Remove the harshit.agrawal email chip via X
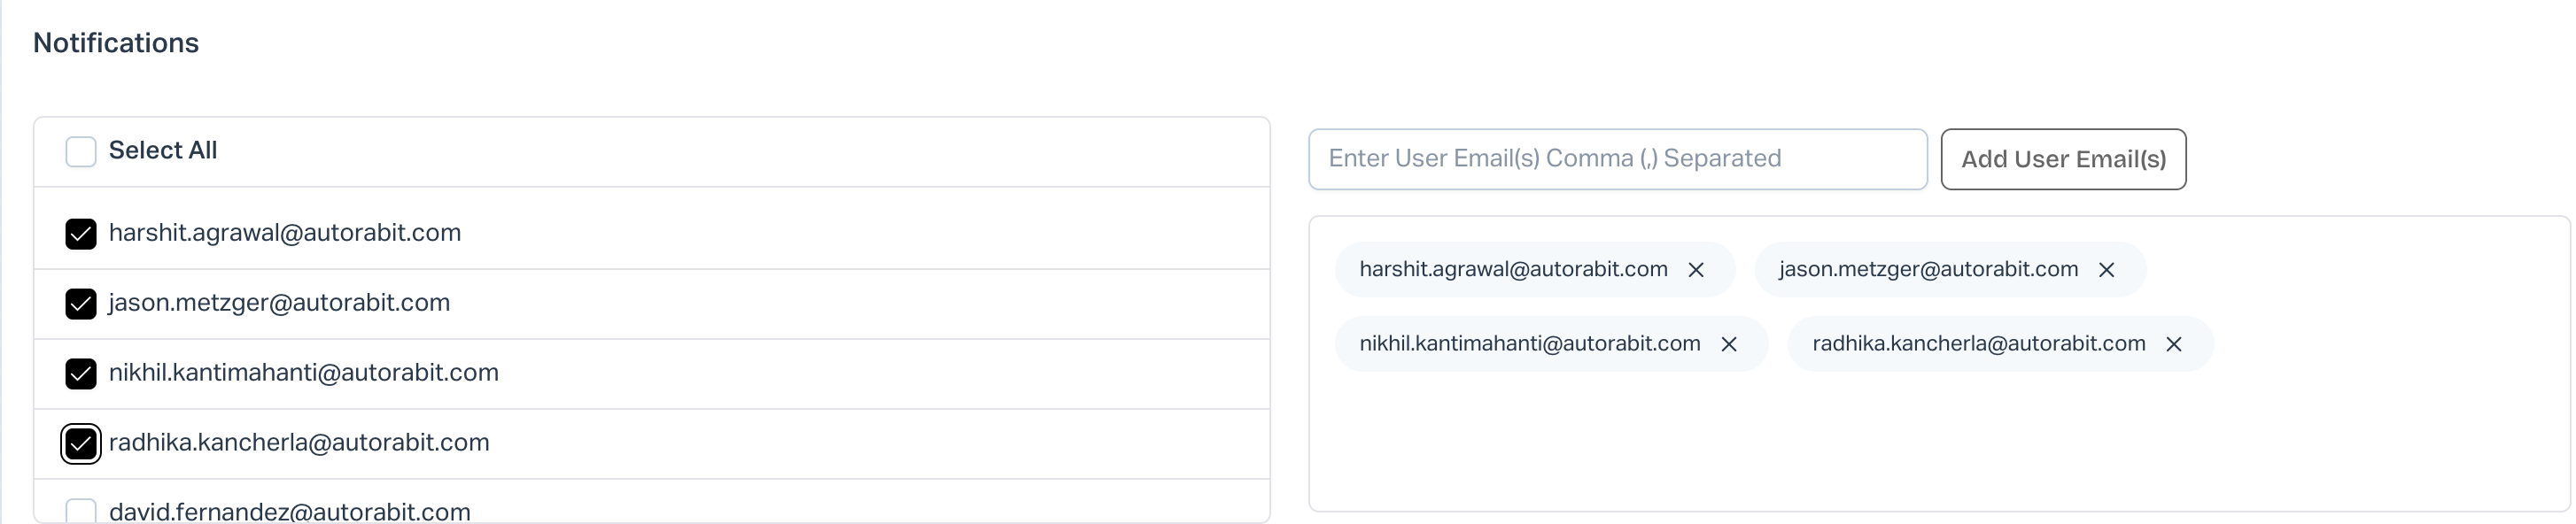This screenshot has height=524, width=2576. click(1696, 270)
